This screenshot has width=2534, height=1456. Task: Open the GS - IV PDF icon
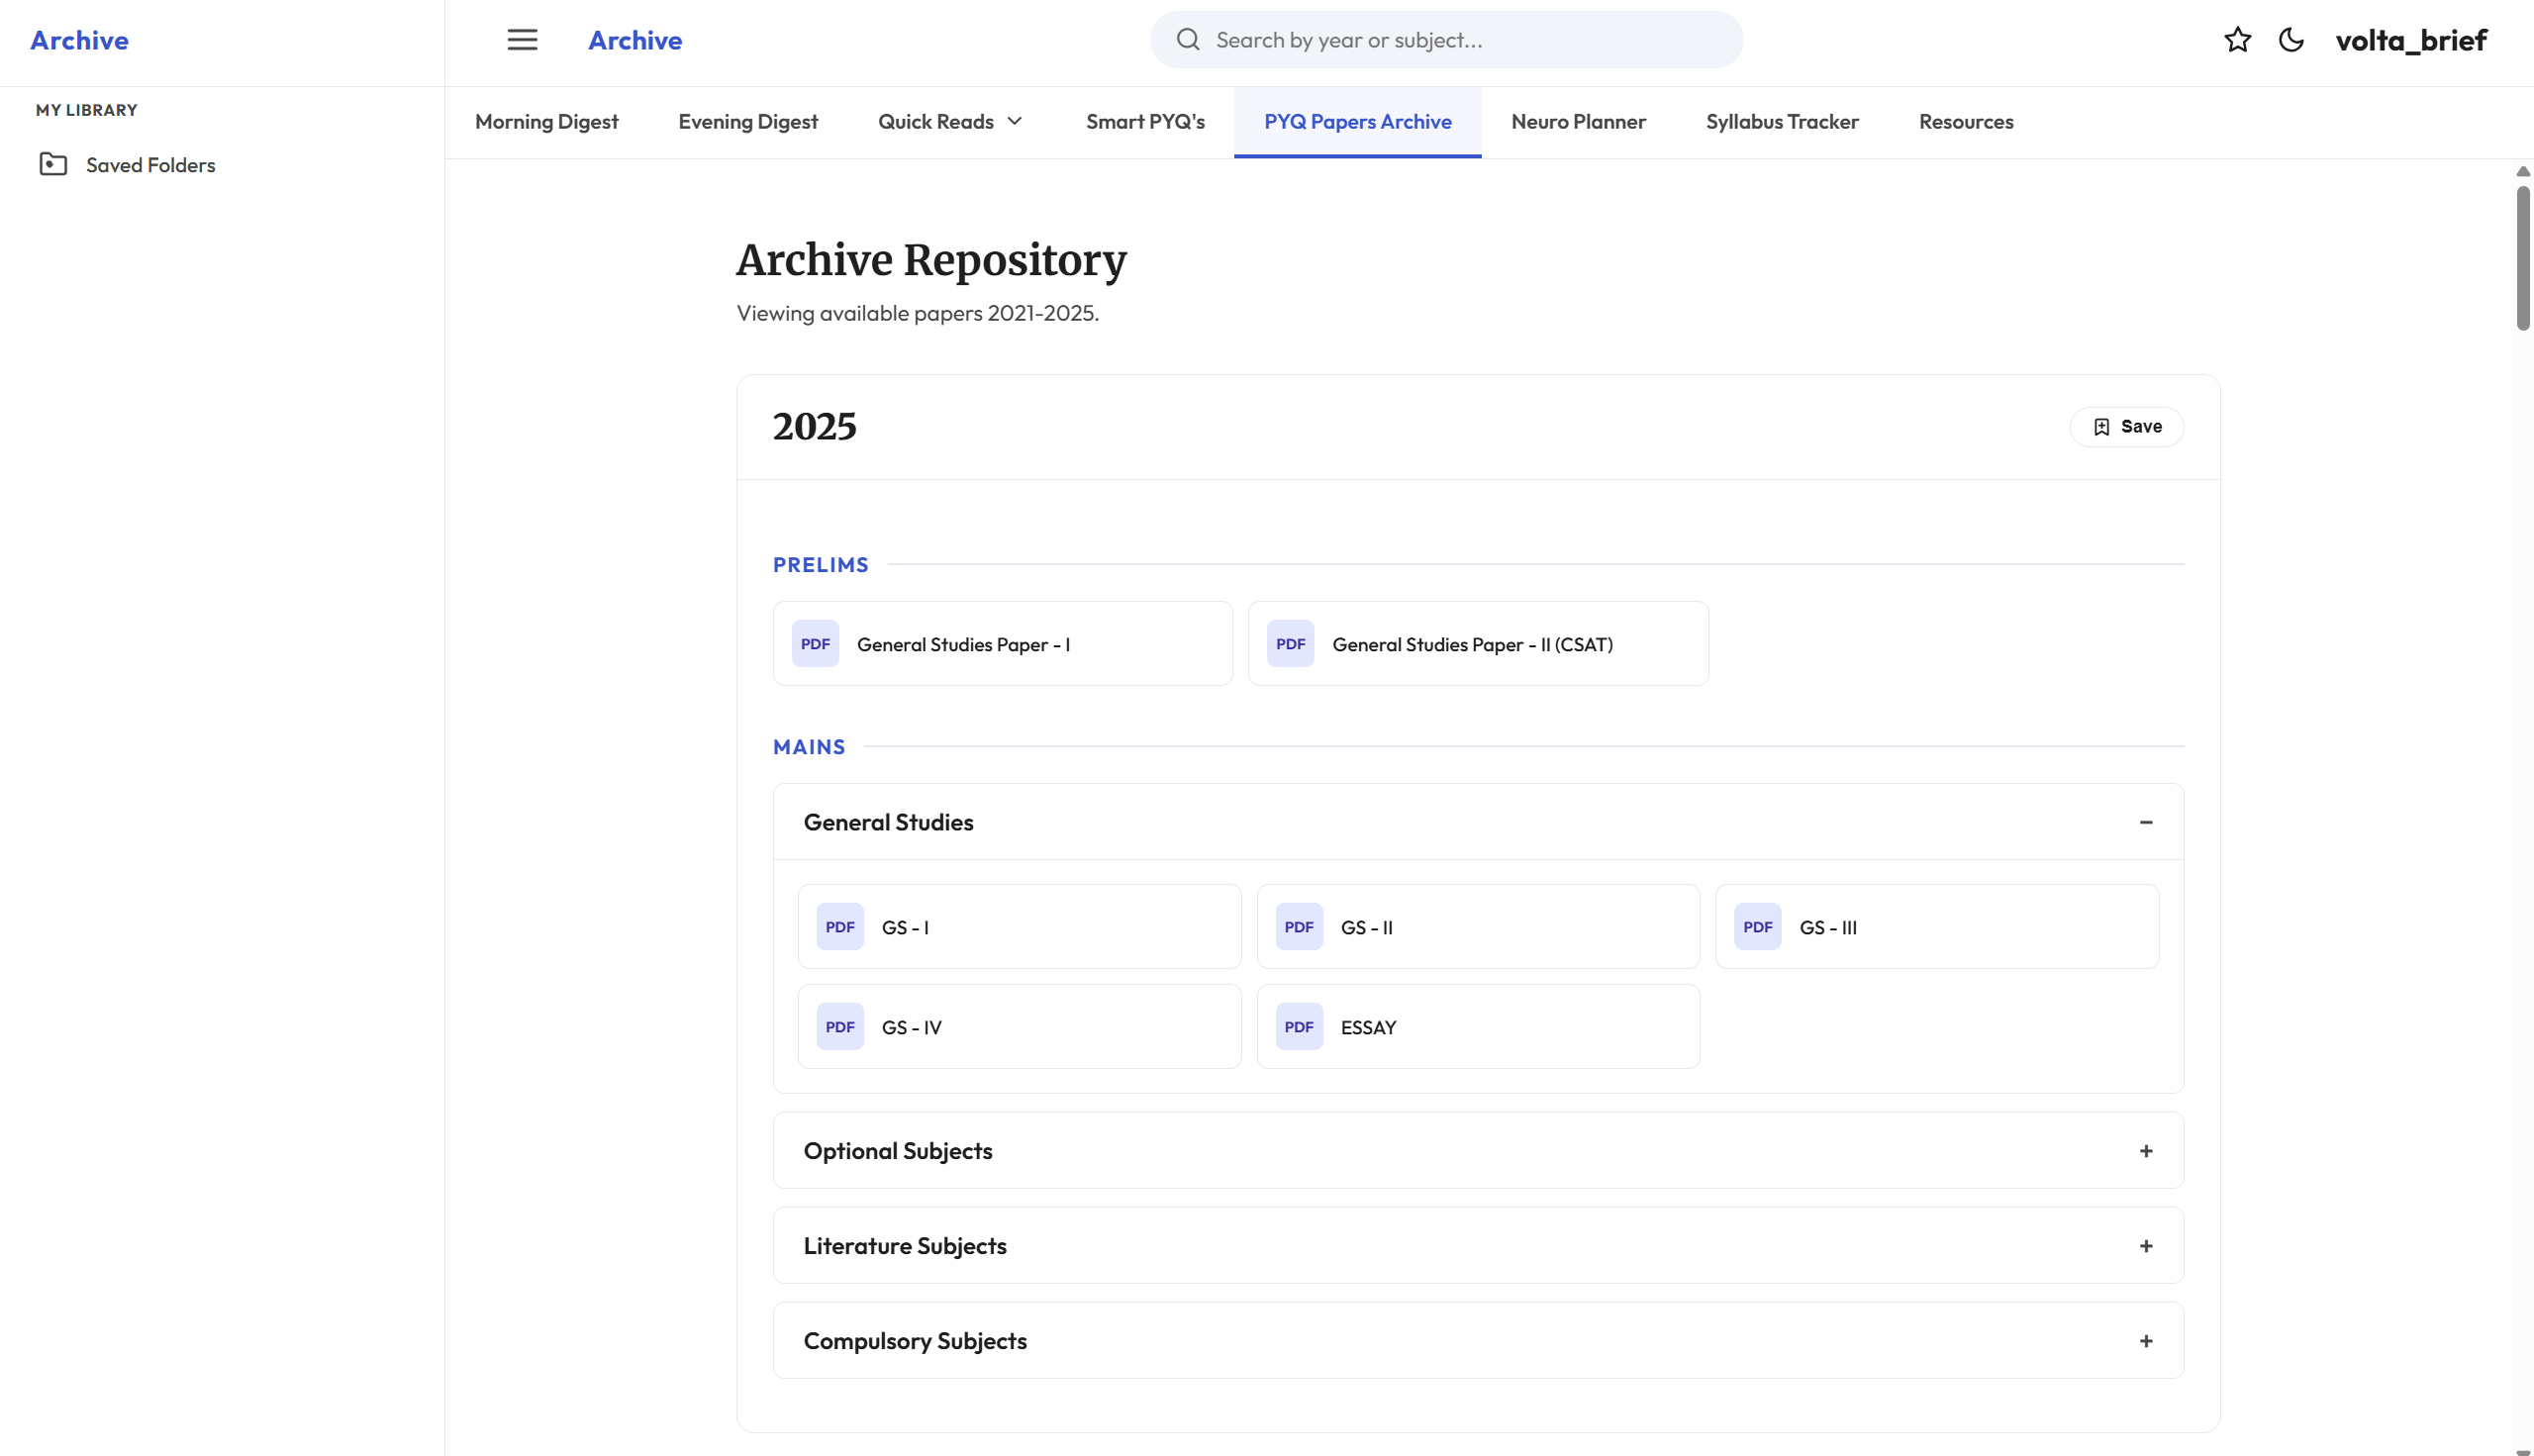click(x=839, y=1026)
